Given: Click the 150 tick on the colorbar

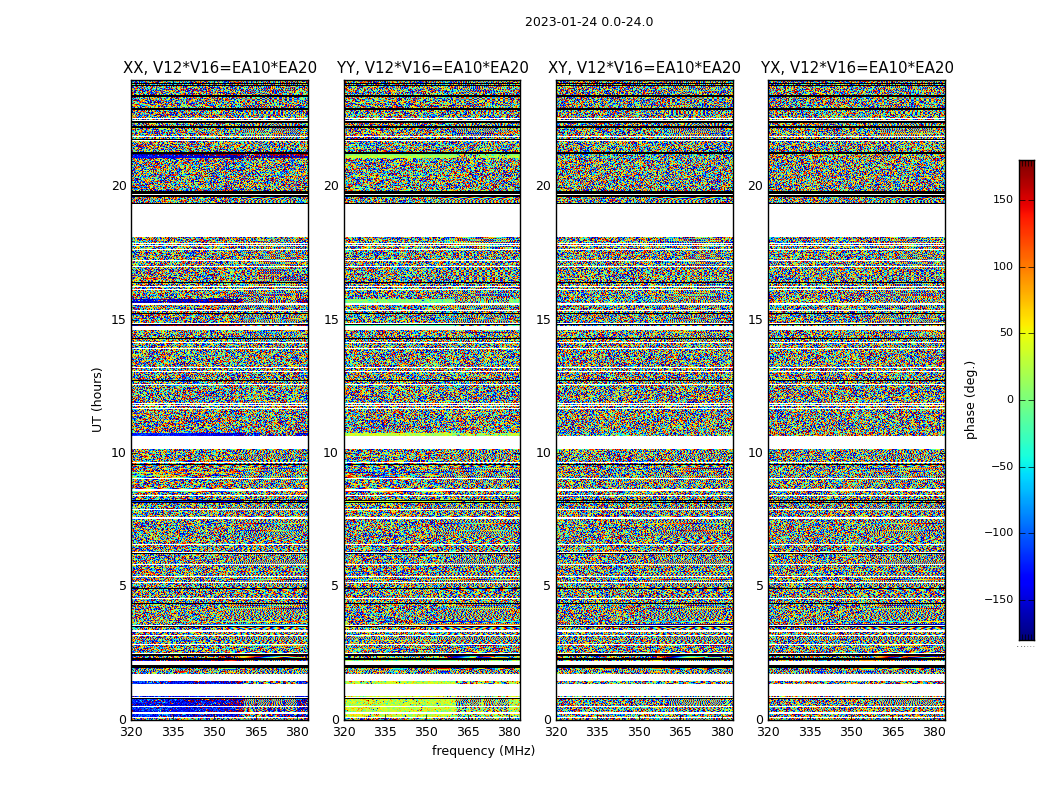Looking at the screenshot, I should click(x=1003, y=199).
